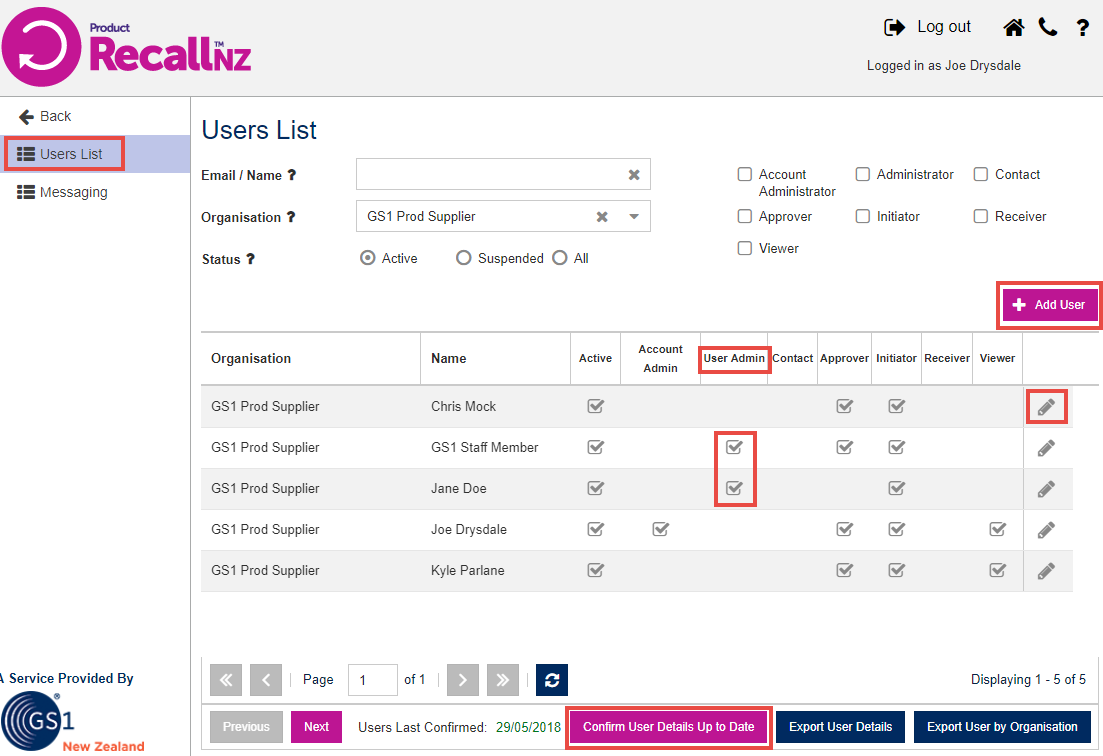Select the All status radio button
Viewport: 1103px width, 756px height.
[559, 258]
